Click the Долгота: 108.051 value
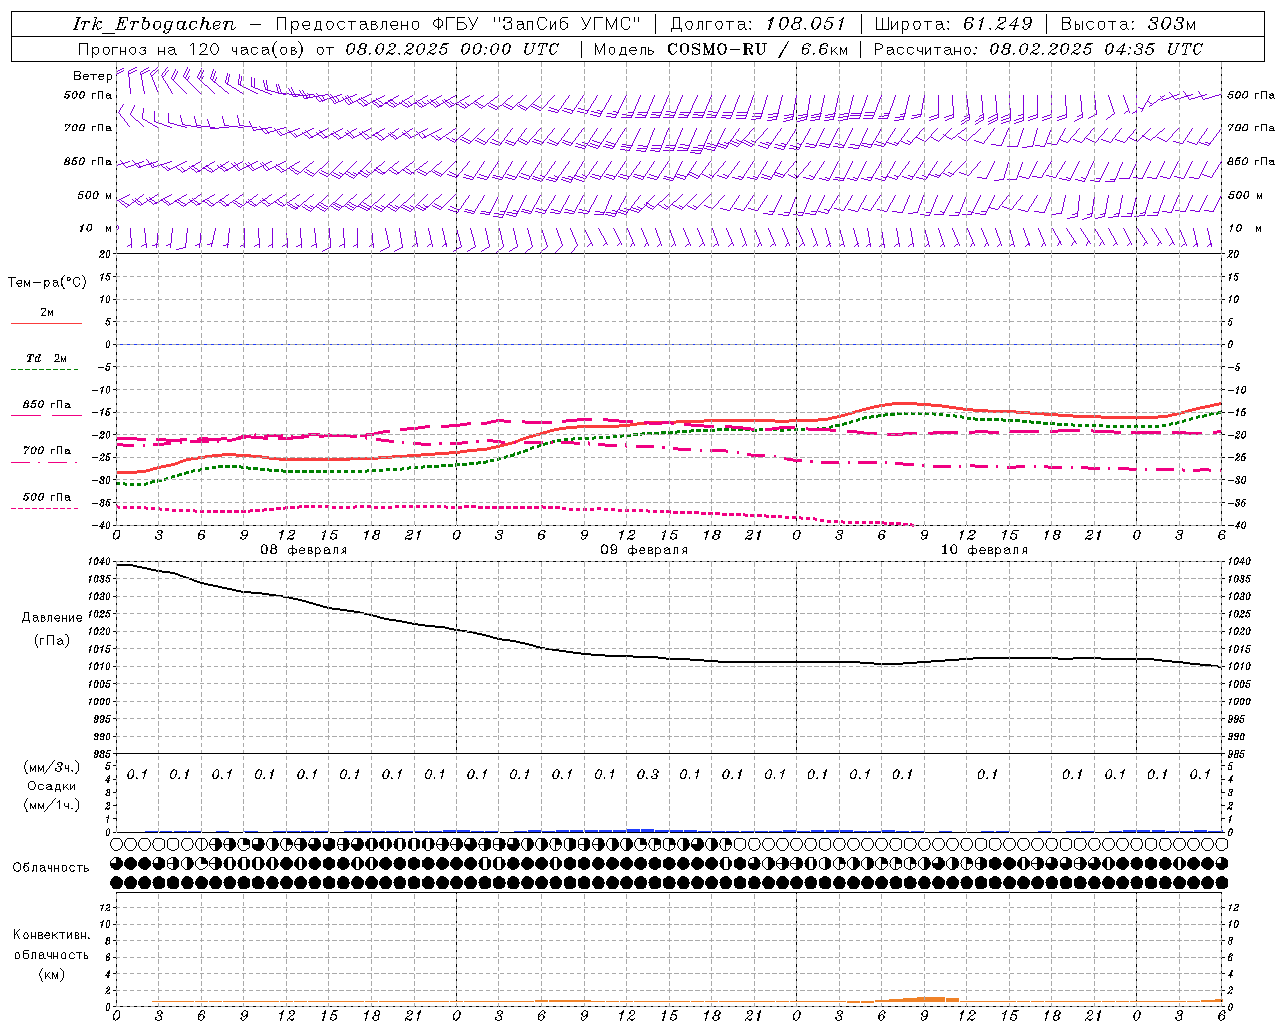The width and height of the screenshot is (1280, 1024). 757,24
